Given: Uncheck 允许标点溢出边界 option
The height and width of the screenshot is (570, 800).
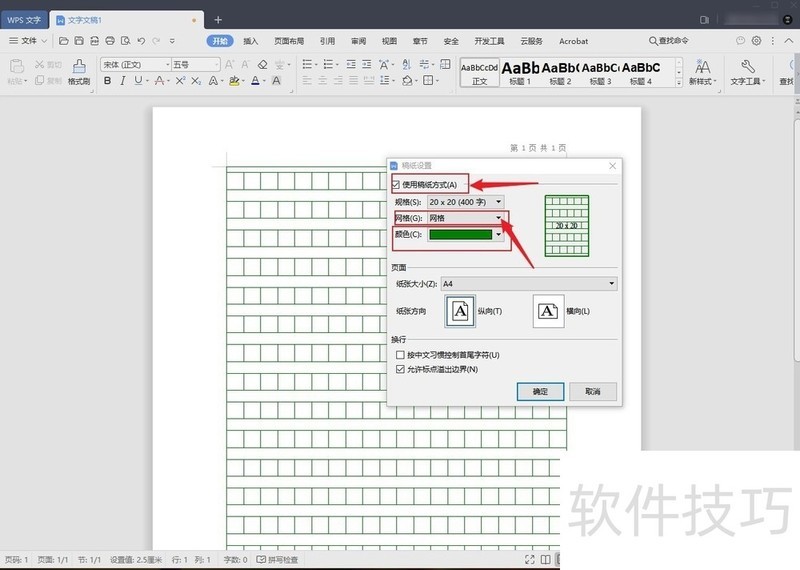Looking at the screenshot, I should point(401,369).
